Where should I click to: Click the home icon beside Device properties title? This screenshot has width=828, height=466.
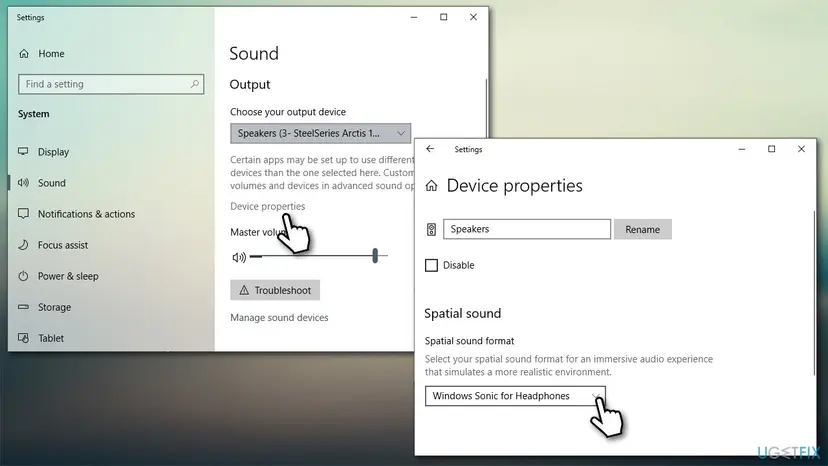pos(431,185)
